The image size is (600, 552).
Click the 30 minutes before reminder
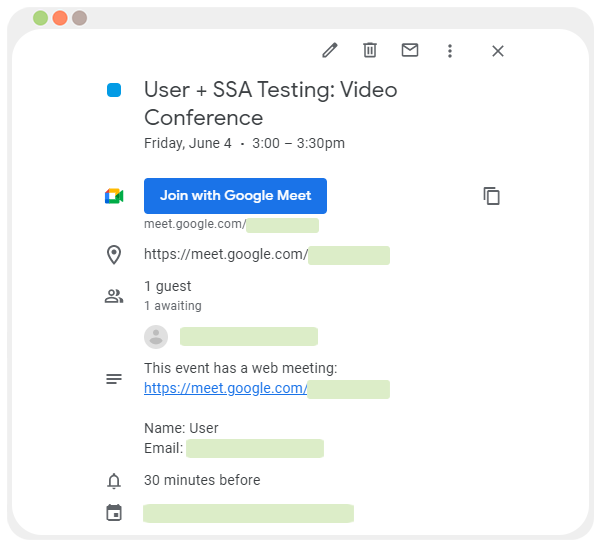(x=202, y=480)
